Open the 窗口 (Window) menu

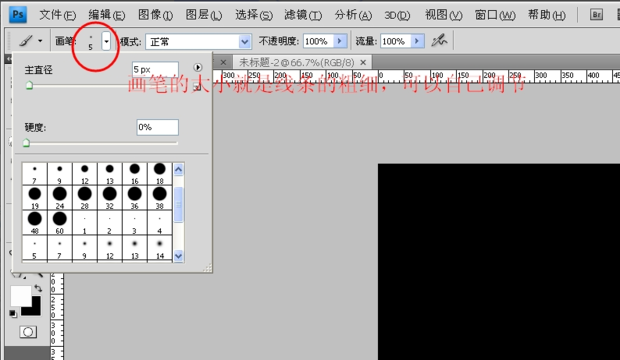[495, 15]
